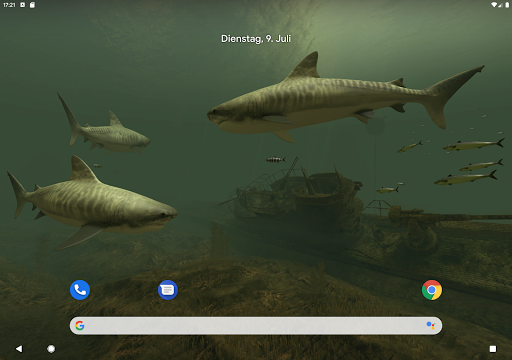Tap the mobile signal strength icon
512x360 pixels.
501,5
